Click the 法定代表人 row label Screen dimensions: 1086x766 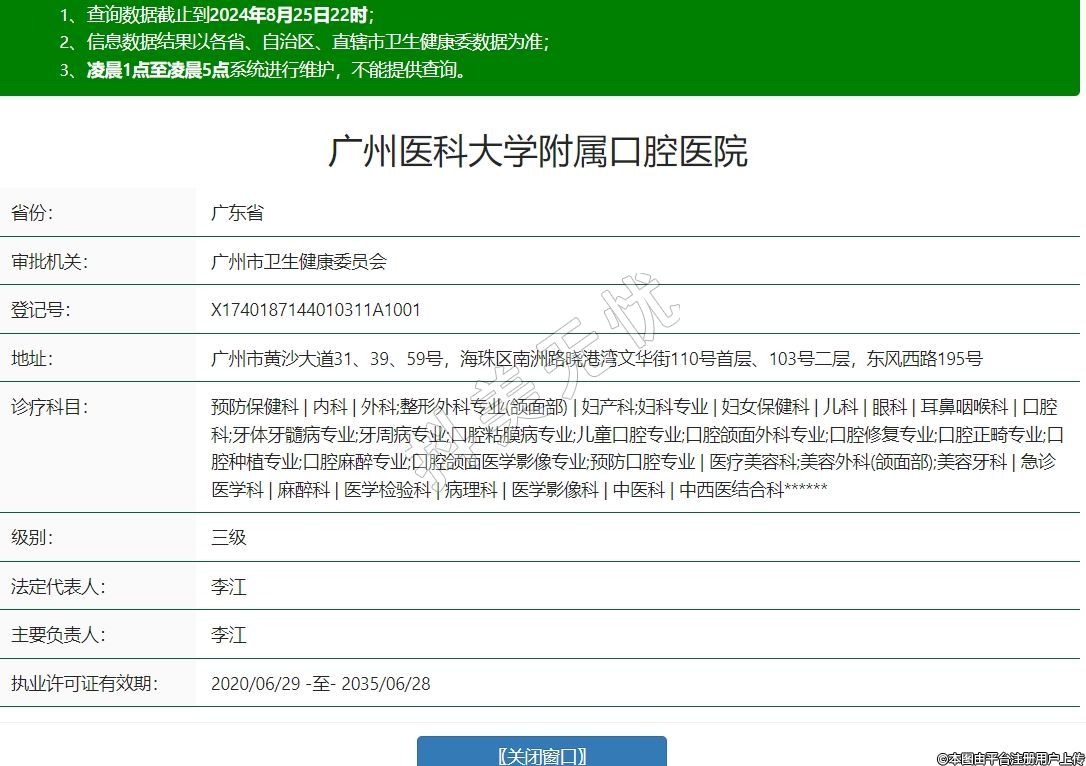point(58,586)
